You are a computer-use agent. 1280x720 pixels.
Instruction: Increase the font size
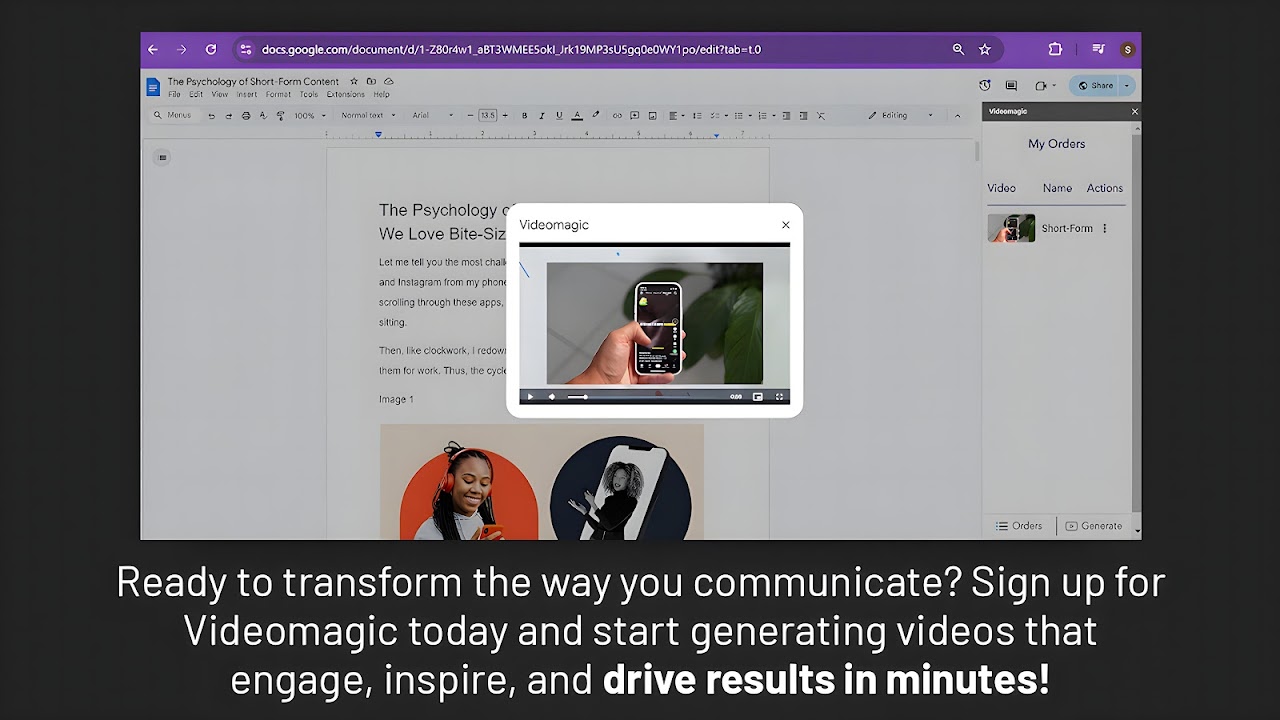(505, 116)
